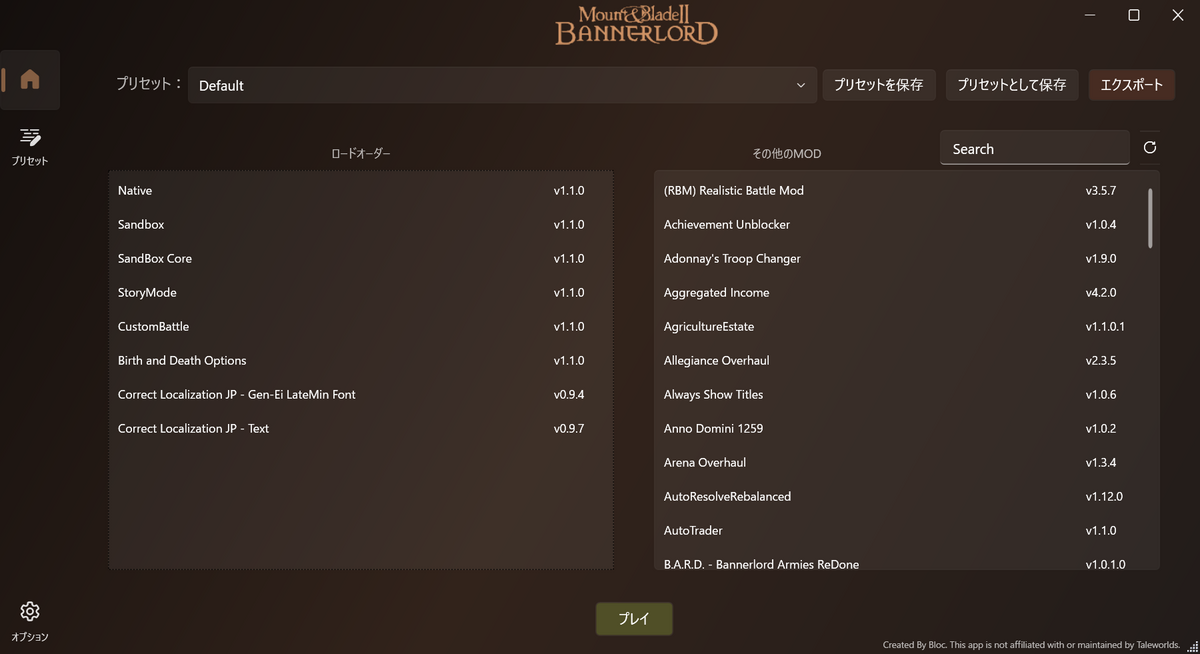The width and height of the screenshot is (1200, 654).
Task: Click the エクスポート button
Action: (1131, 85)
